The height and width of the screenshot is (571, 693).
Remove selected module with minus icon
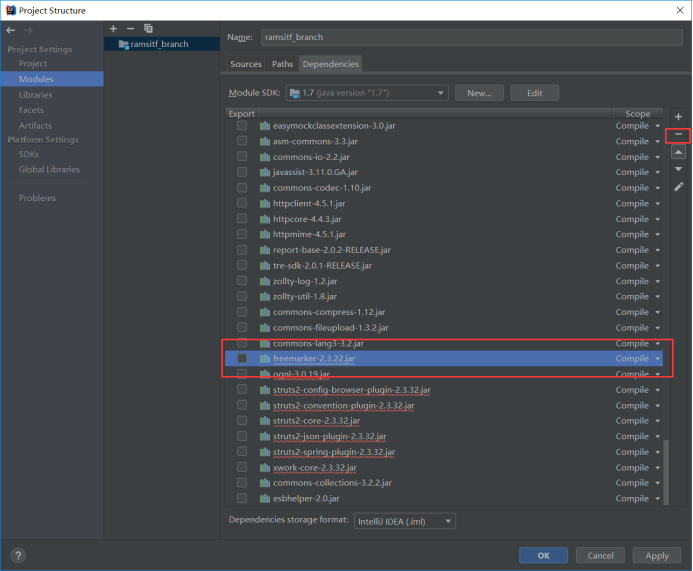[x=130, y=29]
